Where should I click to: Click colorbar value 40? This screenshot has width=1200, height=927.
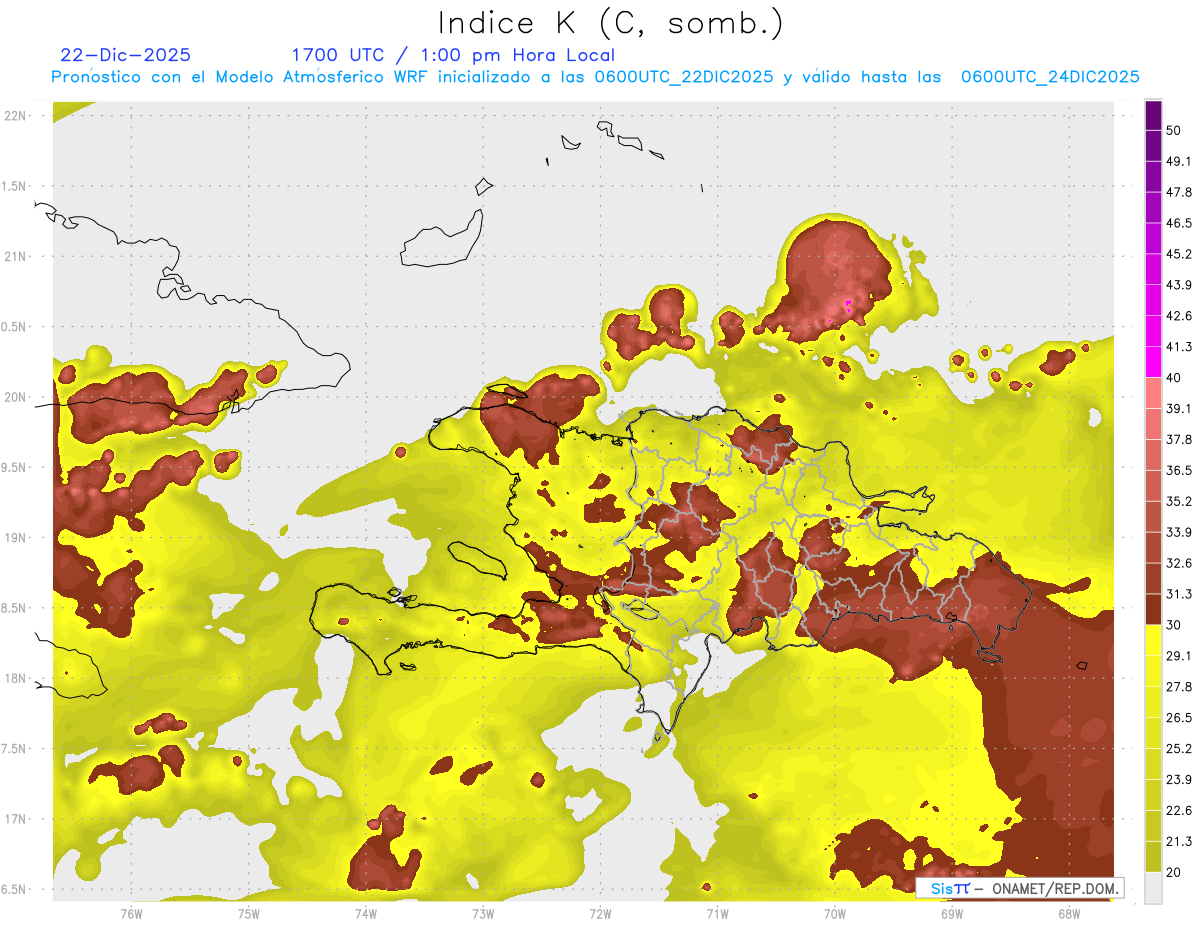coord(1174,377)
